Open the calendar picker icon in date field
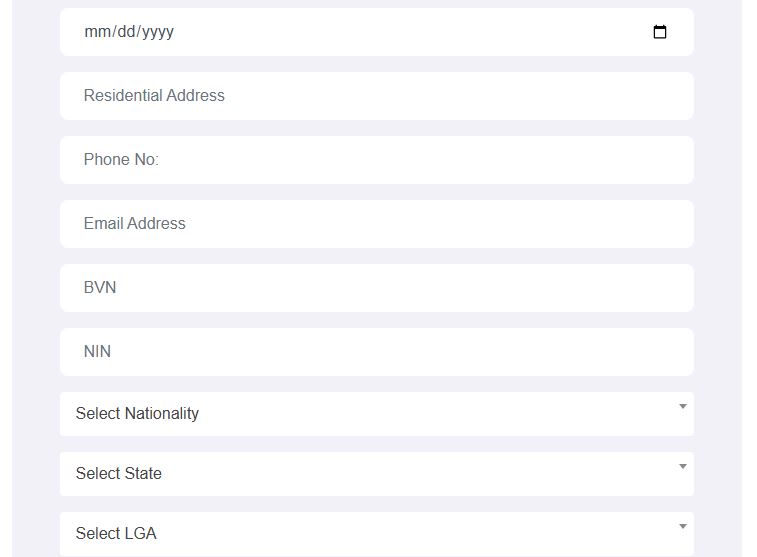The height and width of the screenshot is (557, 757). click(x=659, y=32)
